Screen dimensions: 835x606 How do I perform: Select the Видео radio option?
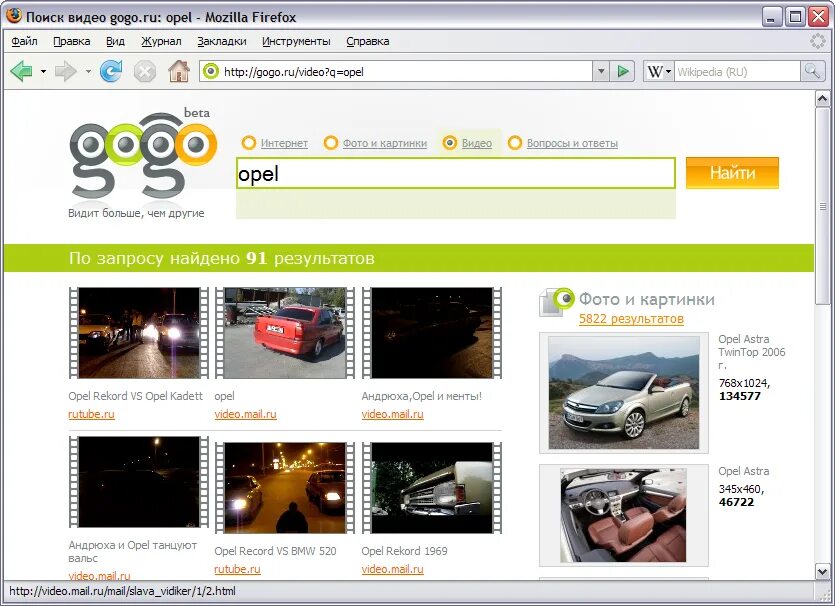[x=450, y=143]
